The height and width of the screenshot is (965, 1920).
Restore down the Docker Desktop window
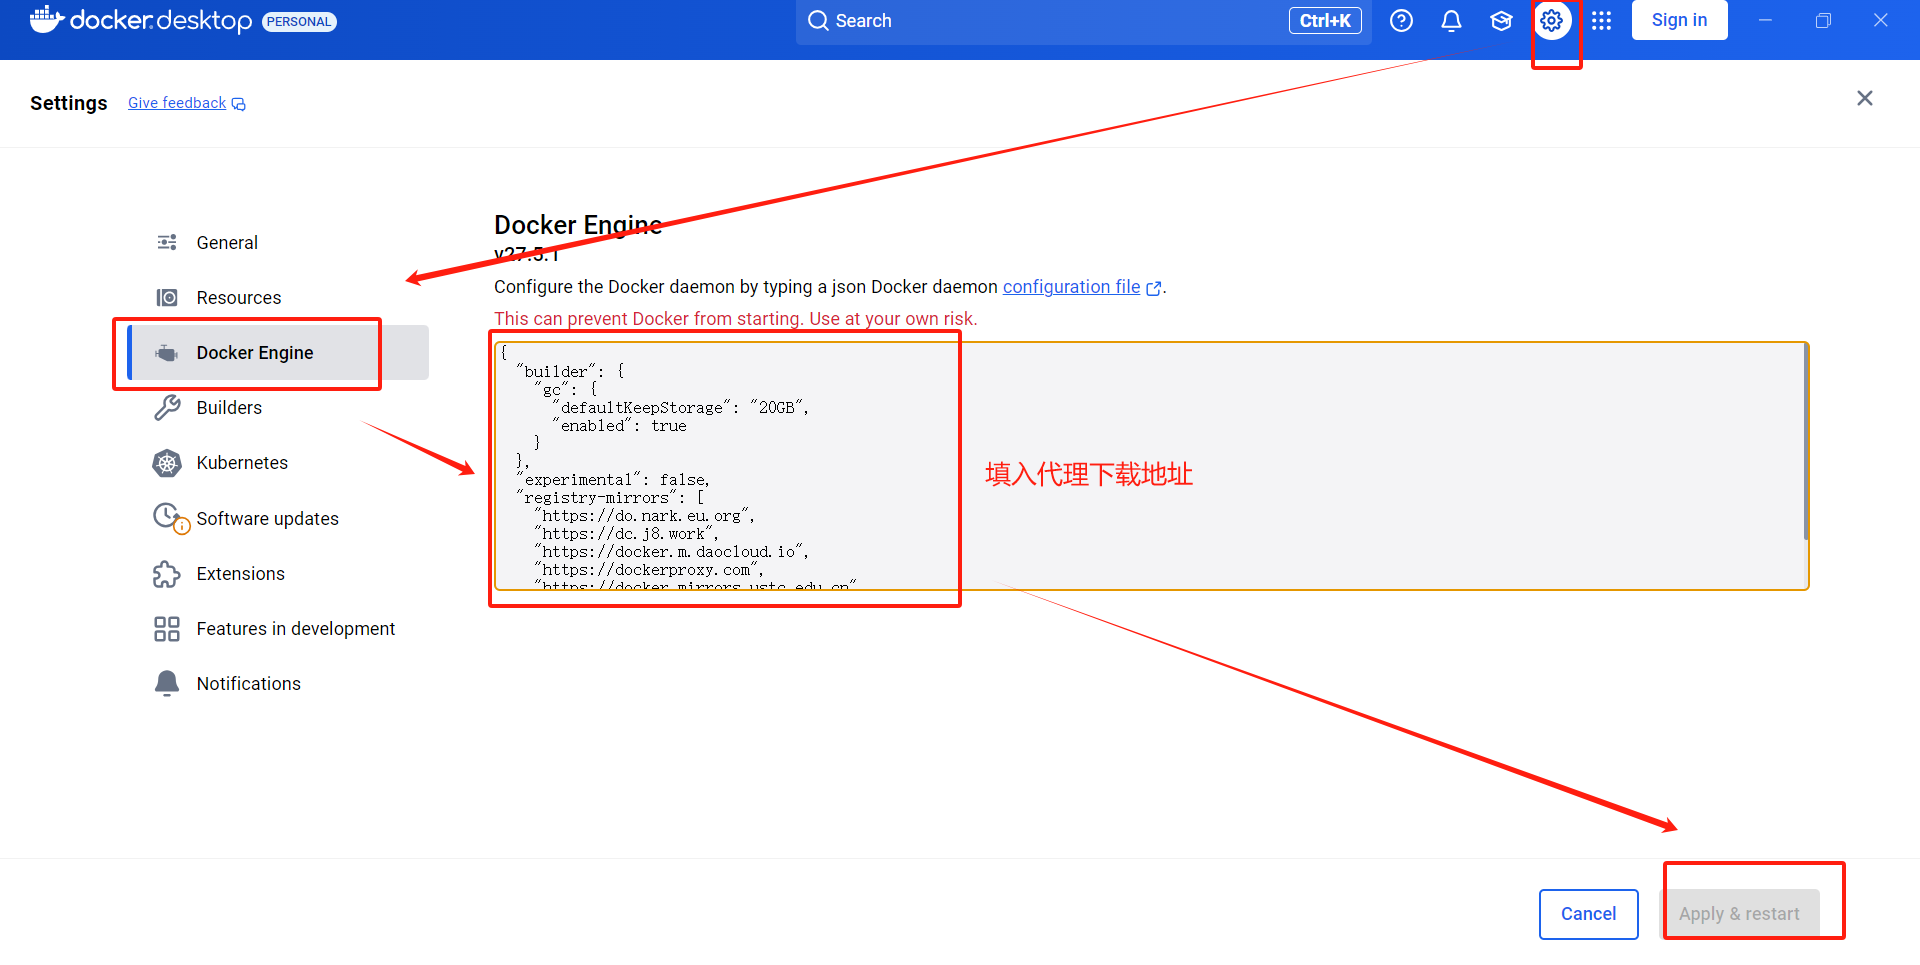pyautogui.click(x=1823, y=20)
